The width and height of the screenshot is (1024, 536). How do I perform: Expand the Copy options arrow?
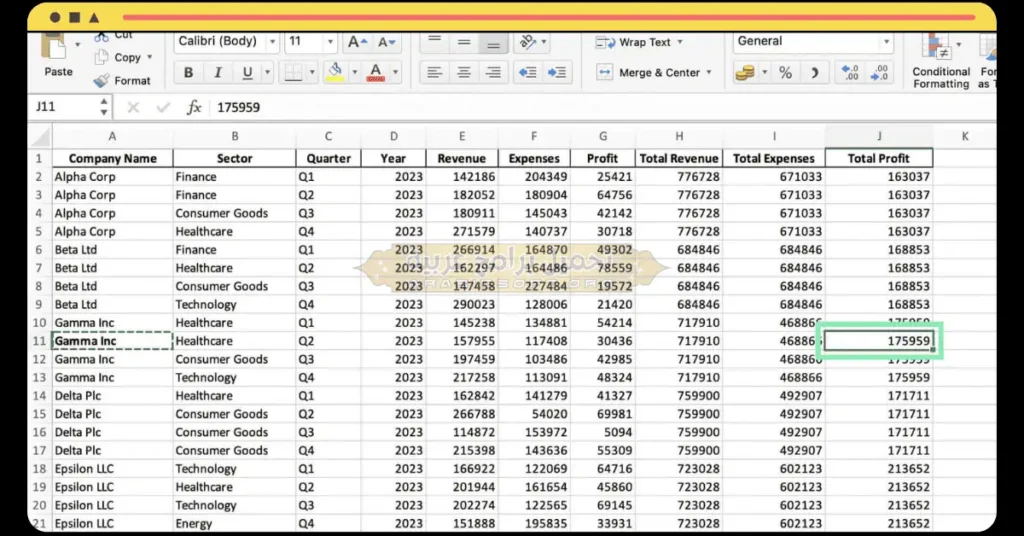pos(150,57)
